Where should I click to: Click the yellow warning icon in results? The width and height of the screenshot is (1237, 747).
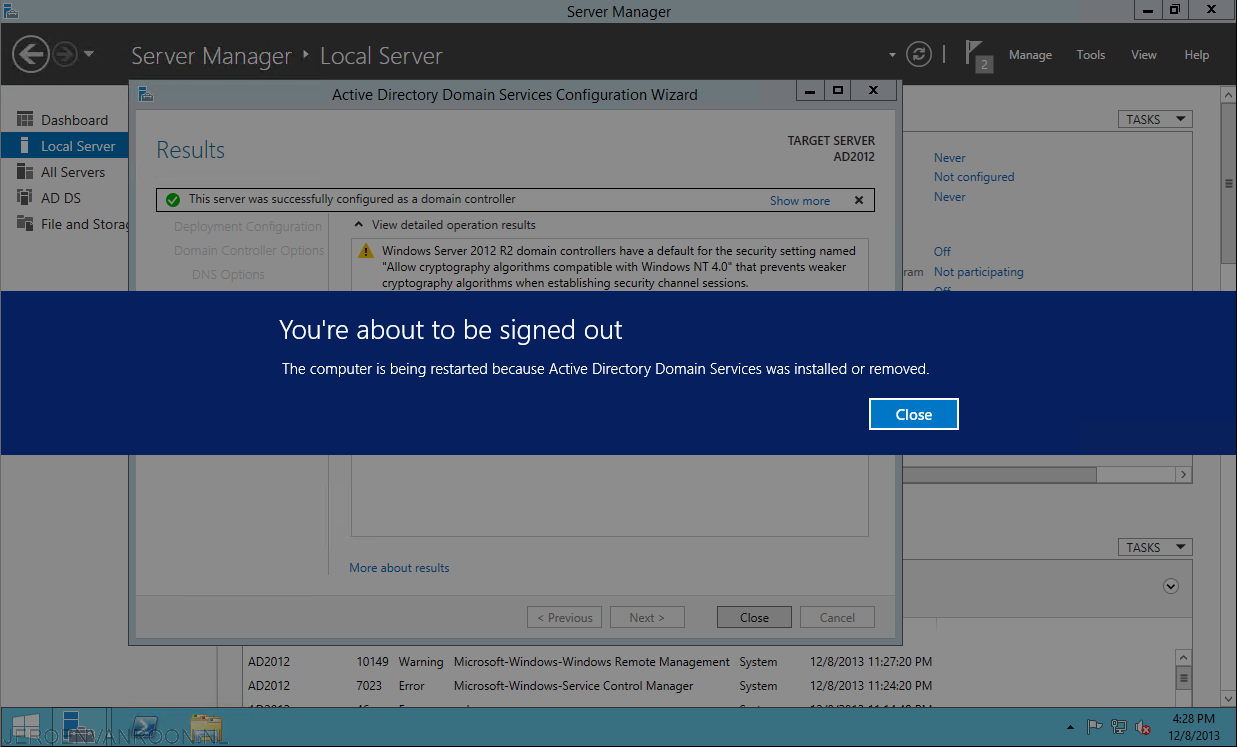tap(366, 252)
